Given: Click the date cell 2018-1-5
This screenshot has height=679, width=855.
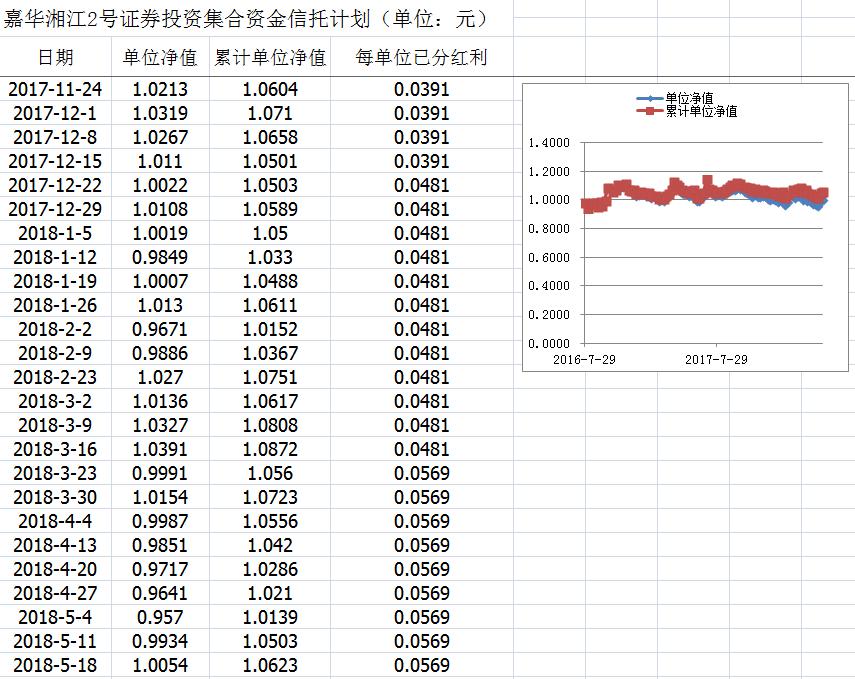Looking at the screenshot, I should (55, 233).
